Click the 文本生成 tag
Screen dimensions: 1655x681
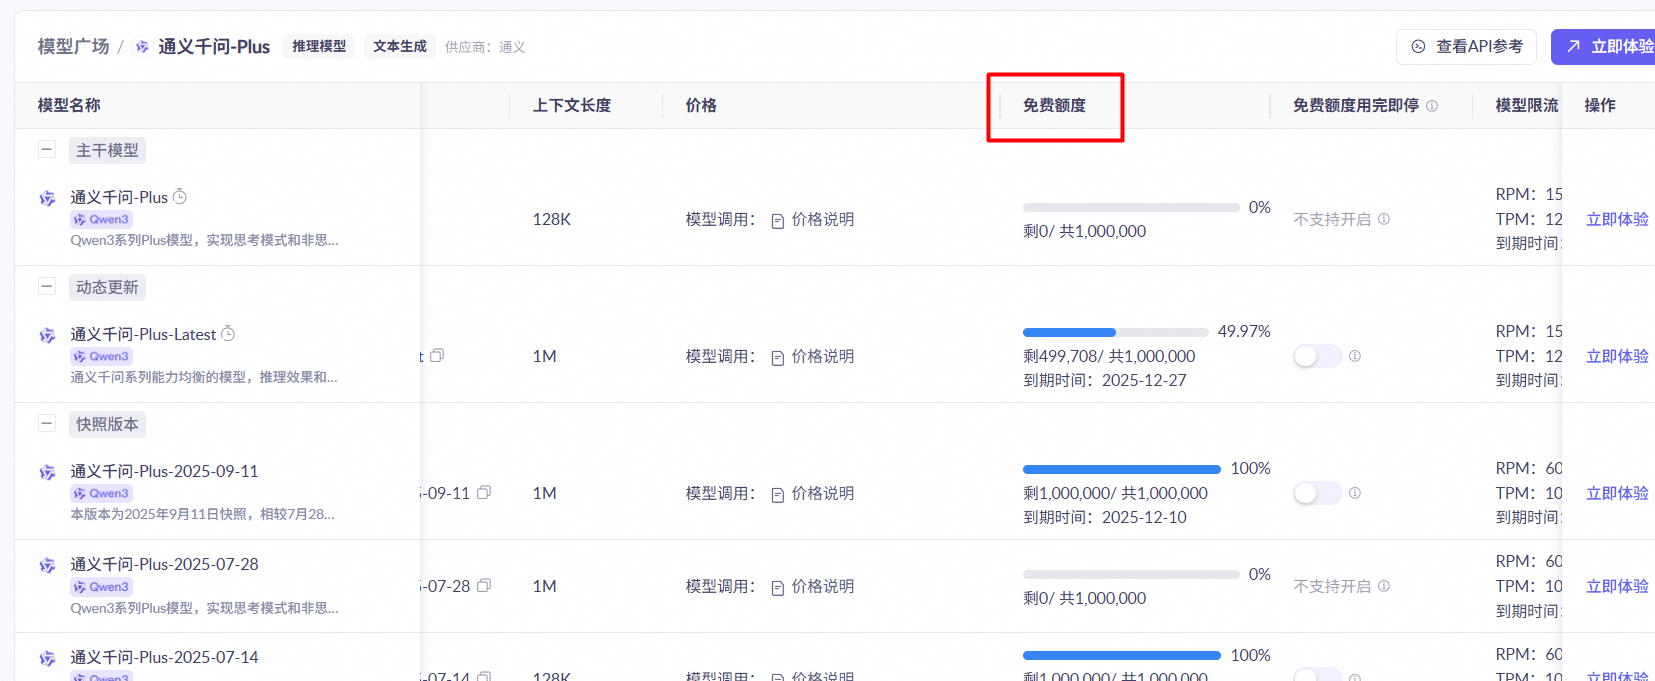(x=399, y=46)
